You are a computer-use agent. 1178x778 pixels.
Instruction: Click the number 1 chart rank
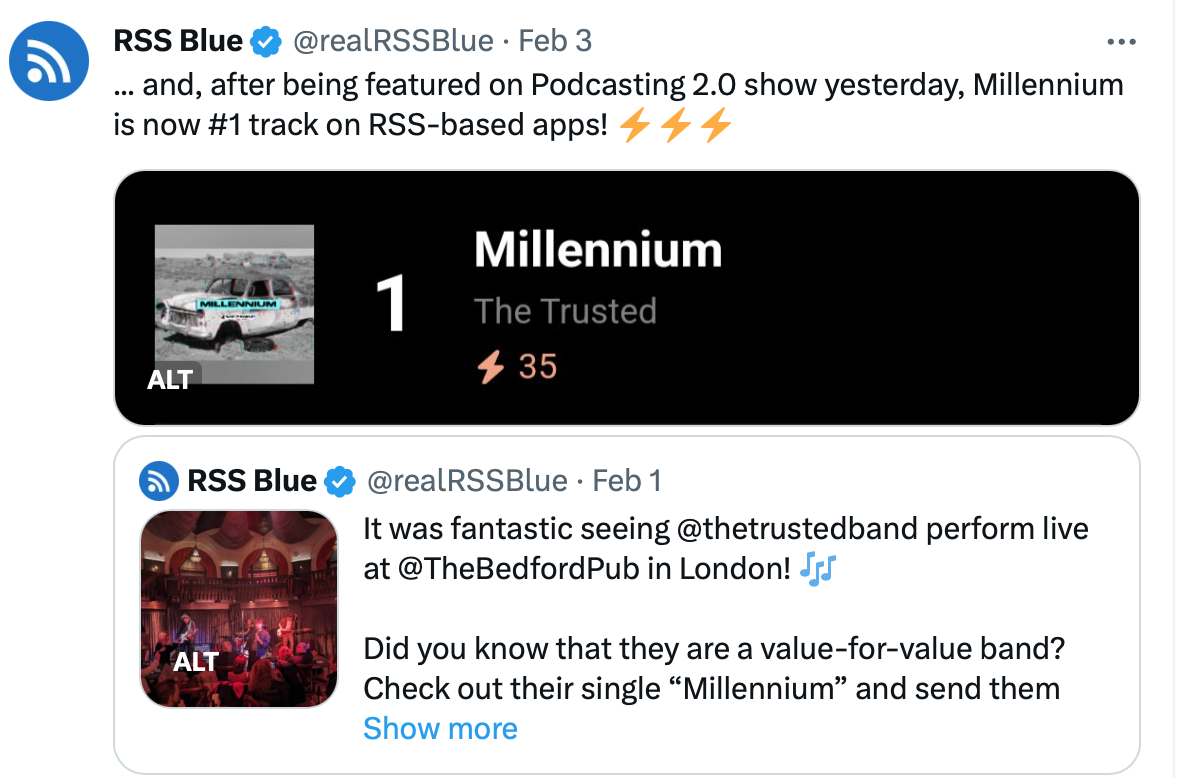(391, 303)
